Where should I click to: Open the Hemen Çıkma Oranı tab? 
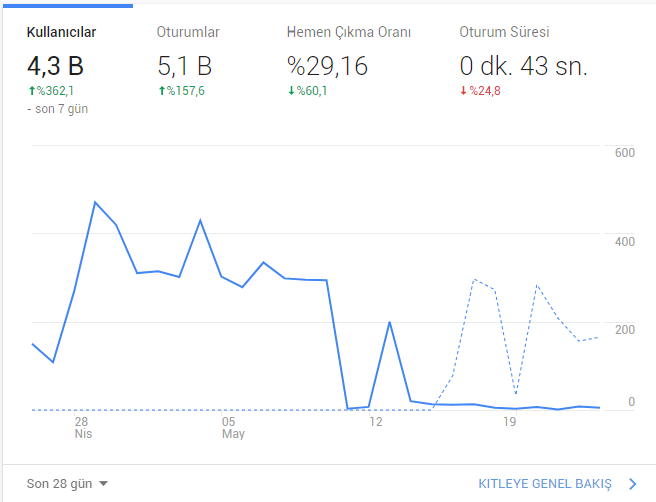coord(348,32)
